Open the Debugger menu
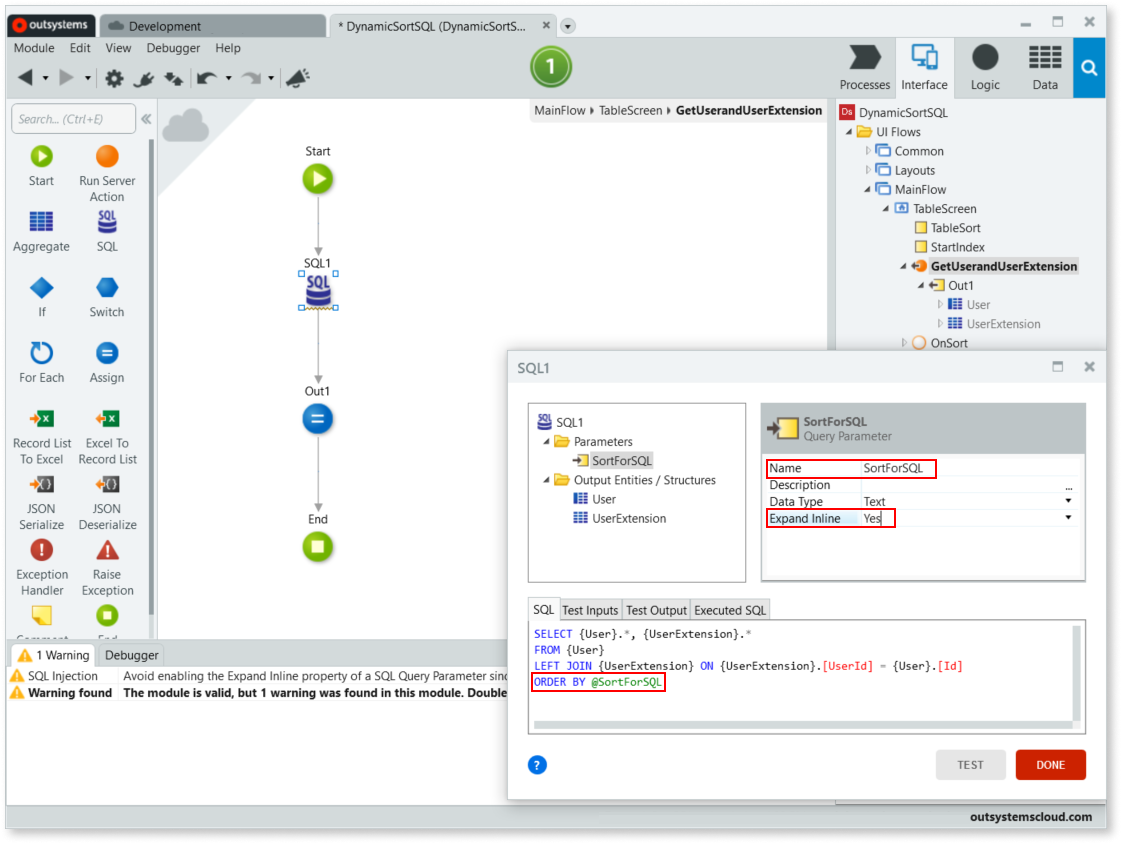This screenshot has height=844, width=1122. pos(173,48)
